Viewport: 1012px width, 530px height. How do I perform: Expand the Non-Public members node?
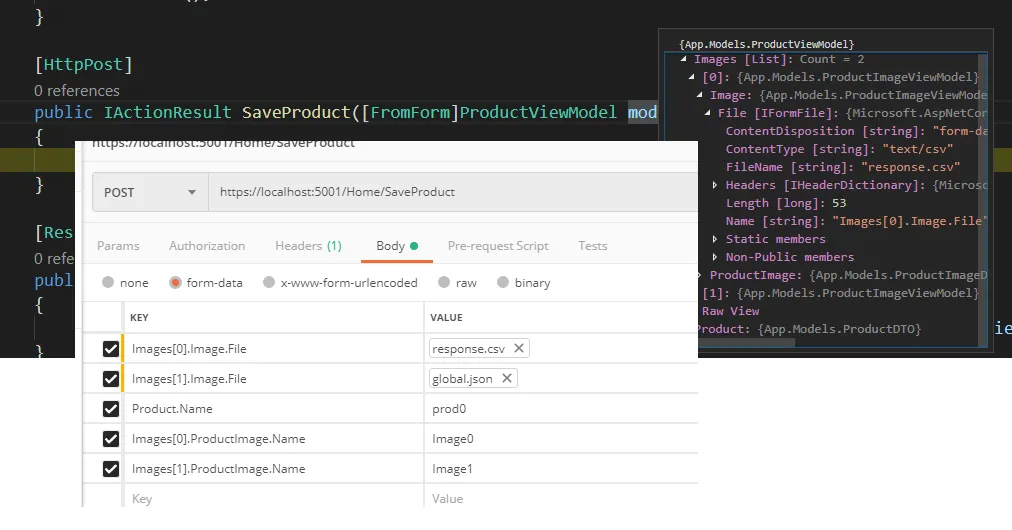click(x=715, y=257)
